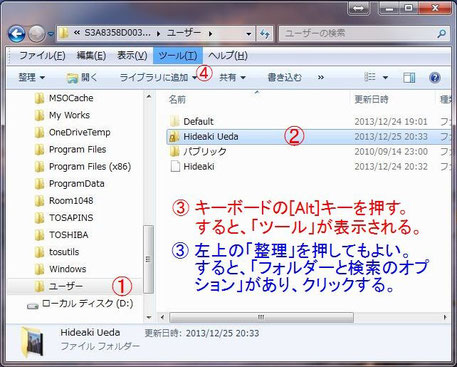This screenshot has width=457, height=367.
Task: Click date 2013/12/24 19:01 of Default
Action: click(391, 121)
